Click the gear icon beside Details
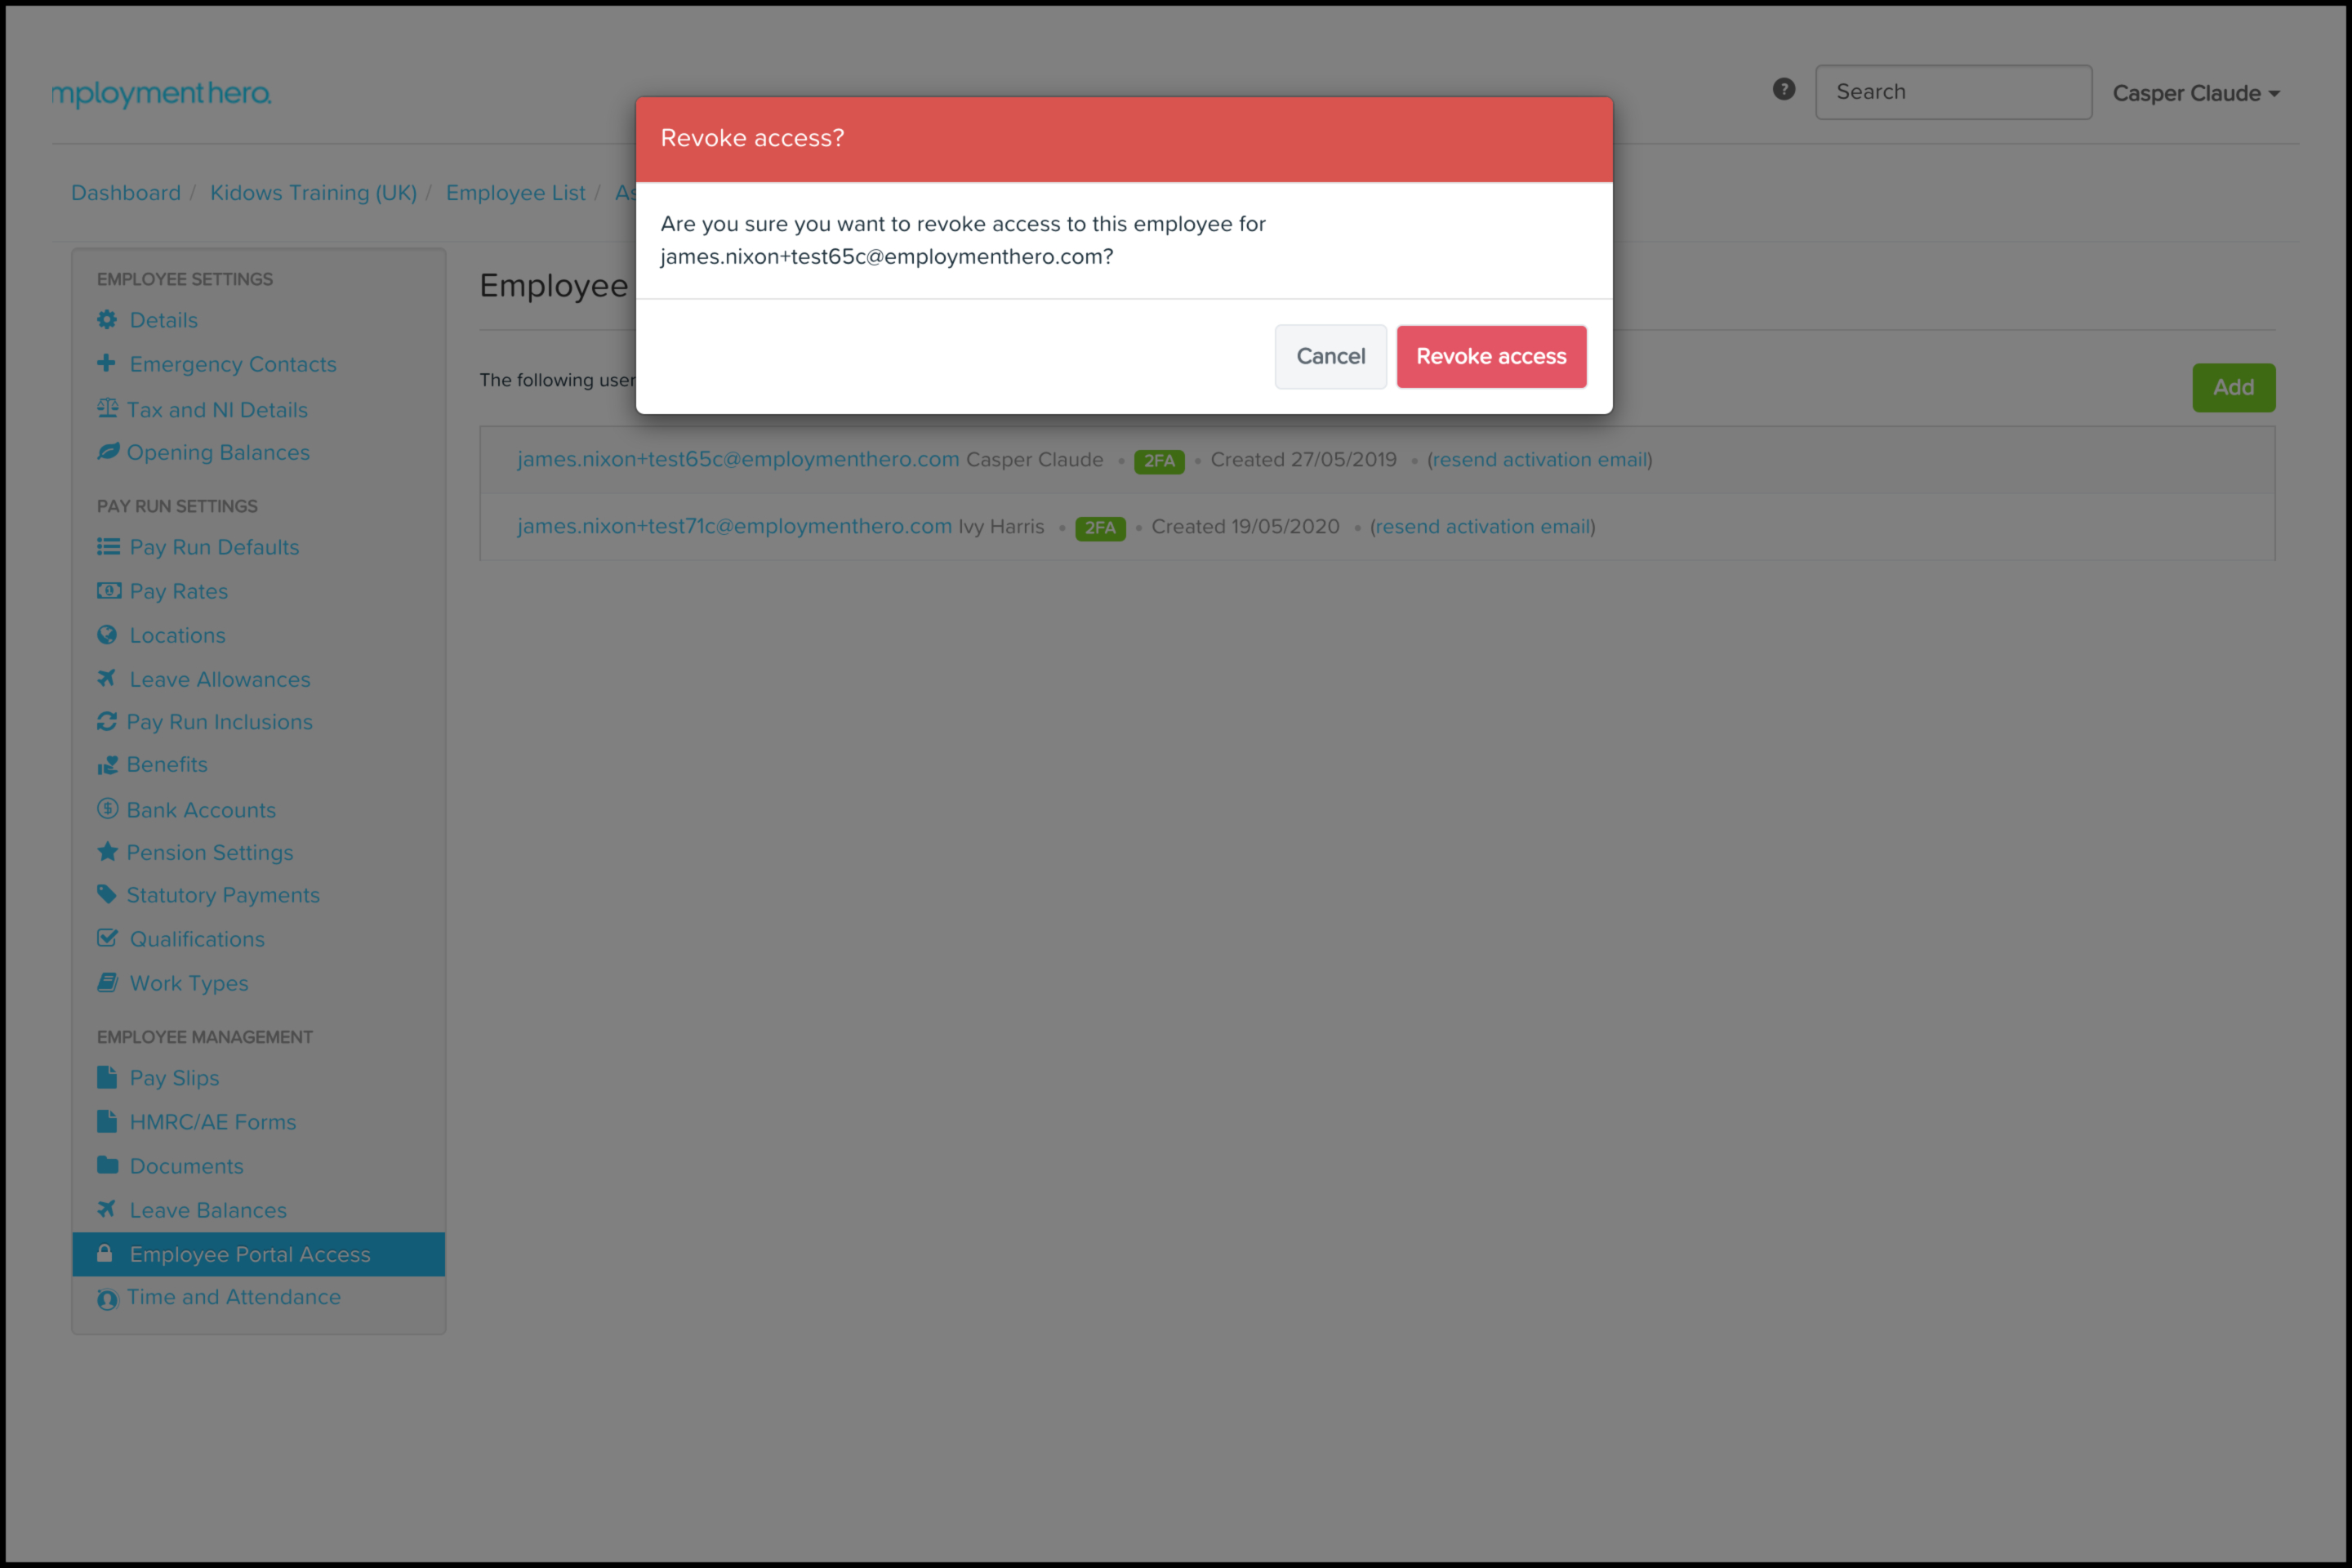 click(107, 320)
